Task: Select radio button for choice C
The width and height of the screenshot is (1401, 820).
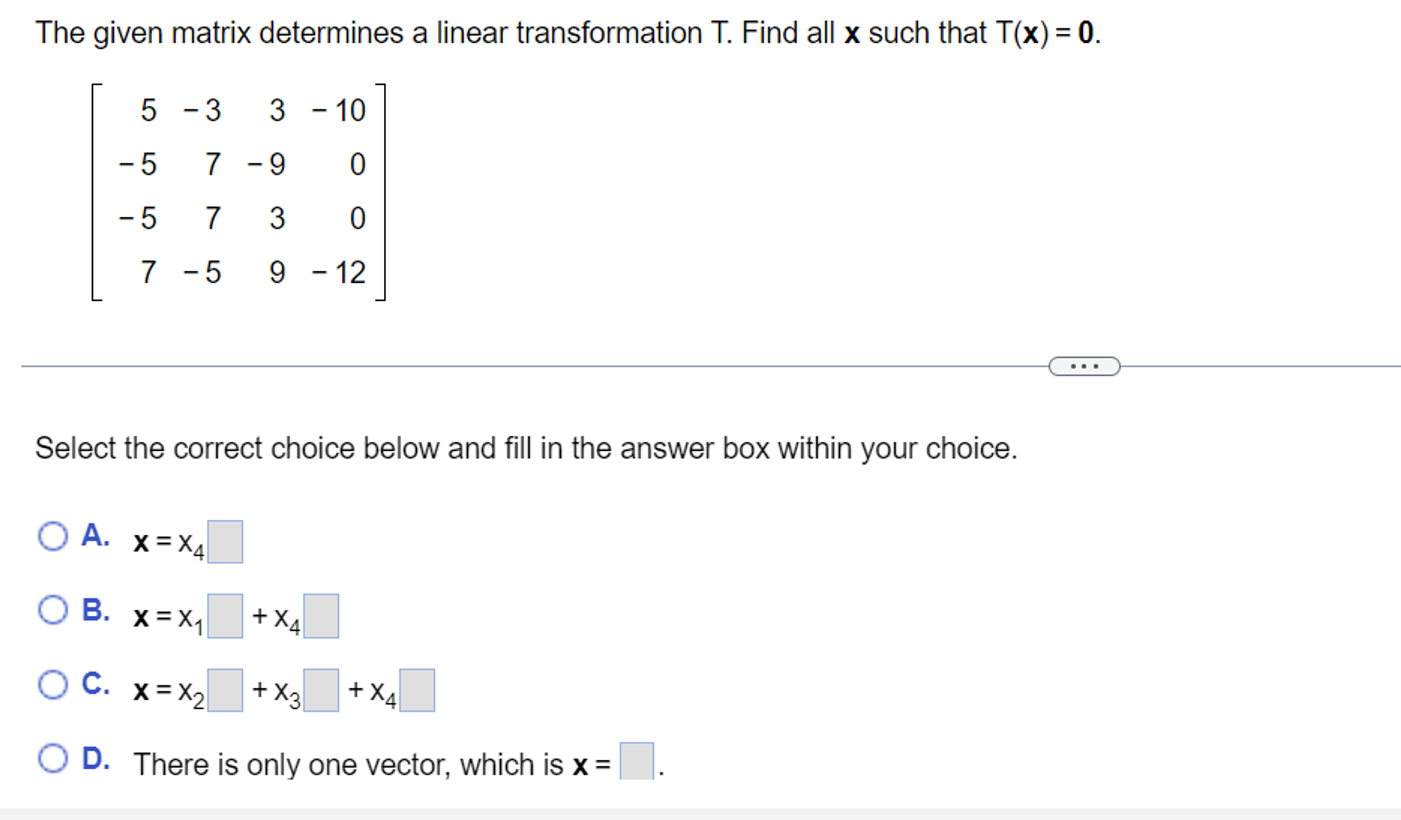Action: pos(52,684)
